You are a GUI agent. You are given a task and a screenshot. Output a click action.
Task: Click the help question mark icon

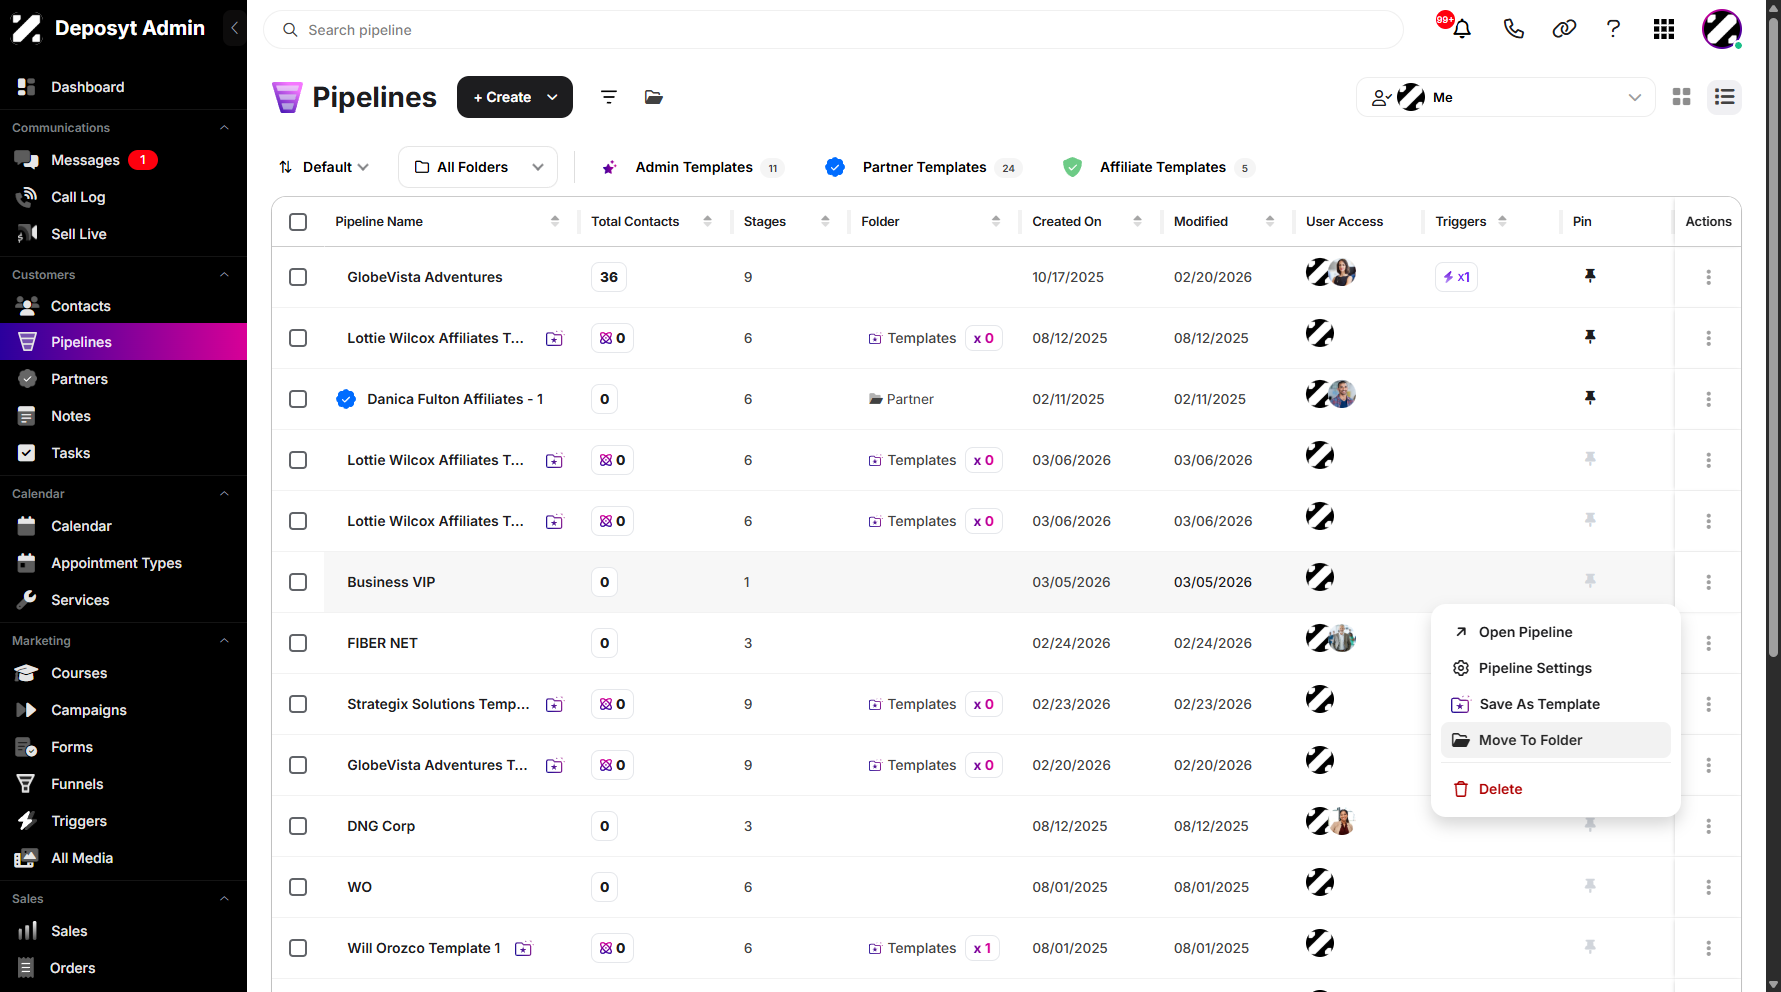click(1613, 29)
